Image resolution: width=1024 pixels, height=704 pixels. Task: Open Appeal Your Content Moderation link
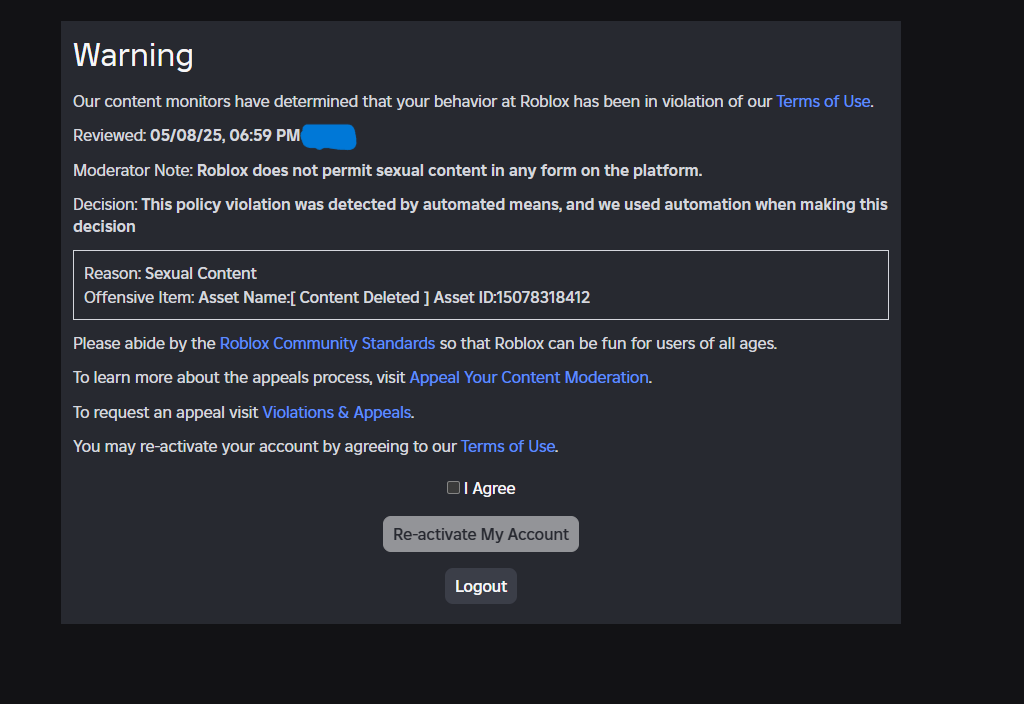click(528, 377)
